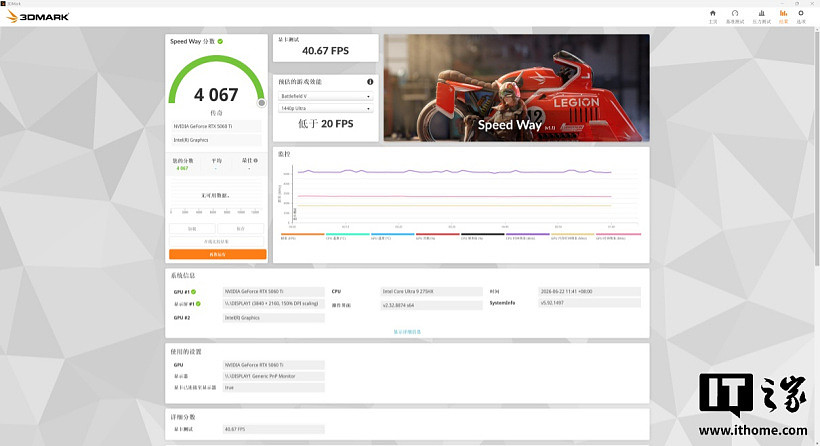Click "Intel(R) Graphics" under the score gauge
The height and width of the screenshot is (446, 820).
tap(216, 140)
